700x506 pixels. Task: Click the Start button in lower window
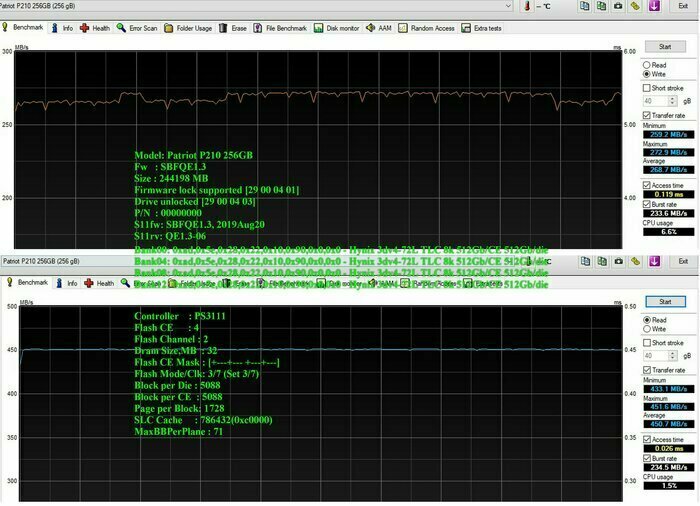(665, 301)
